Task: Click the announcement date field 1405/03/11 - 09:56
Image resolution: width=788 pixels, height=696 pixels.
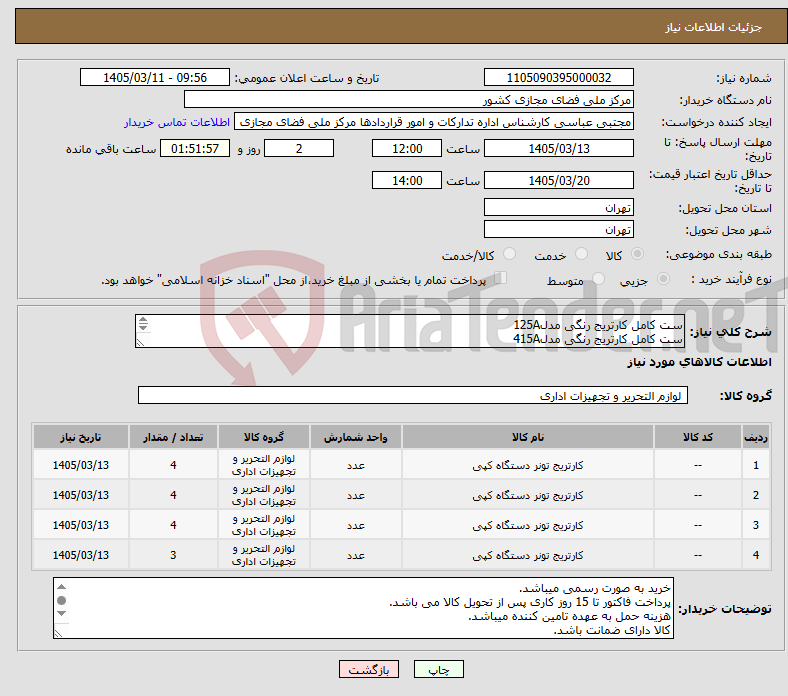Action: coord(155,77)
